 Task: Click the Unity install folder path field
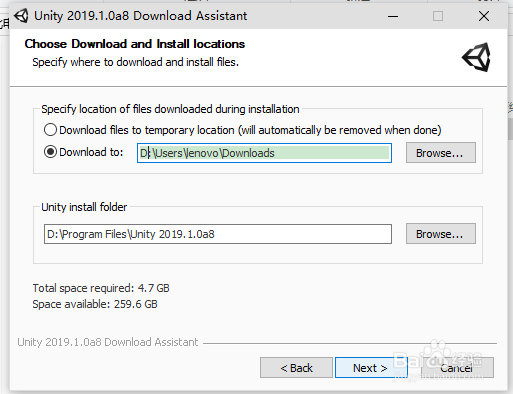[x=218, y=234]
